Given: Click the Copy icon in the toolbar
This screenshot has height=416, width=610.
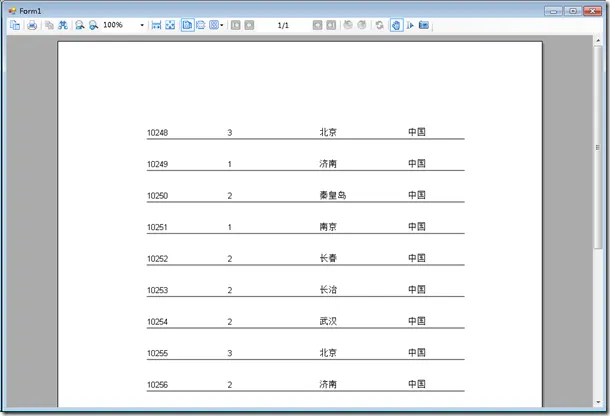Looking at the screenshot, I should [x=49, y=25].
